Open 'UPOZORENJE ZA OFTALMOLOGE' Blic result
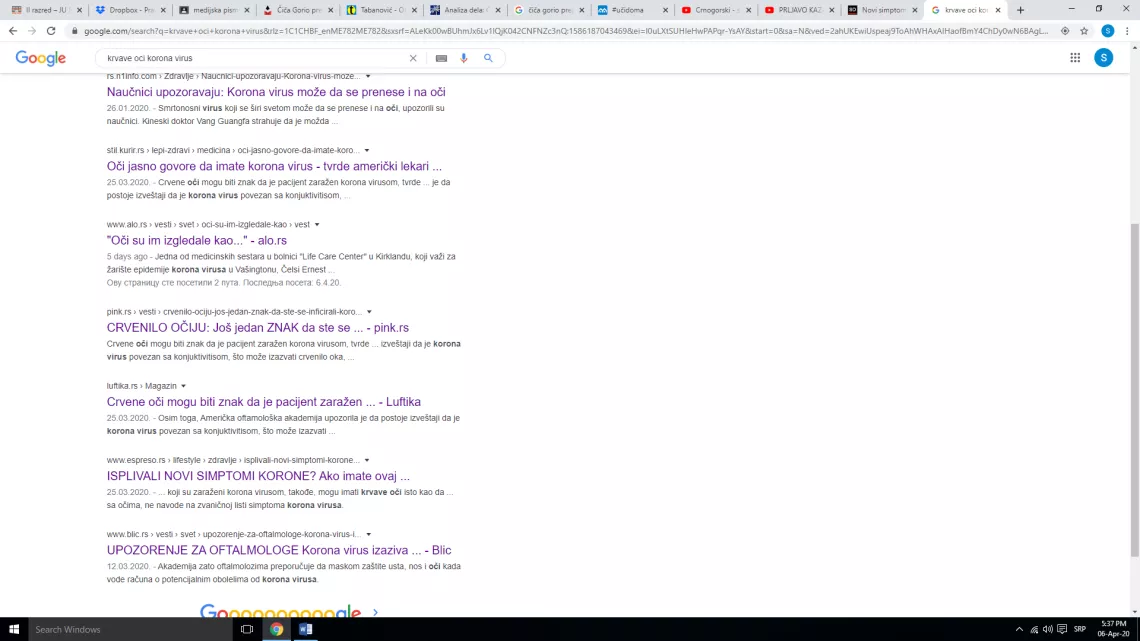This screenshot has width=1140, height=641. click(x=279, y=550)
